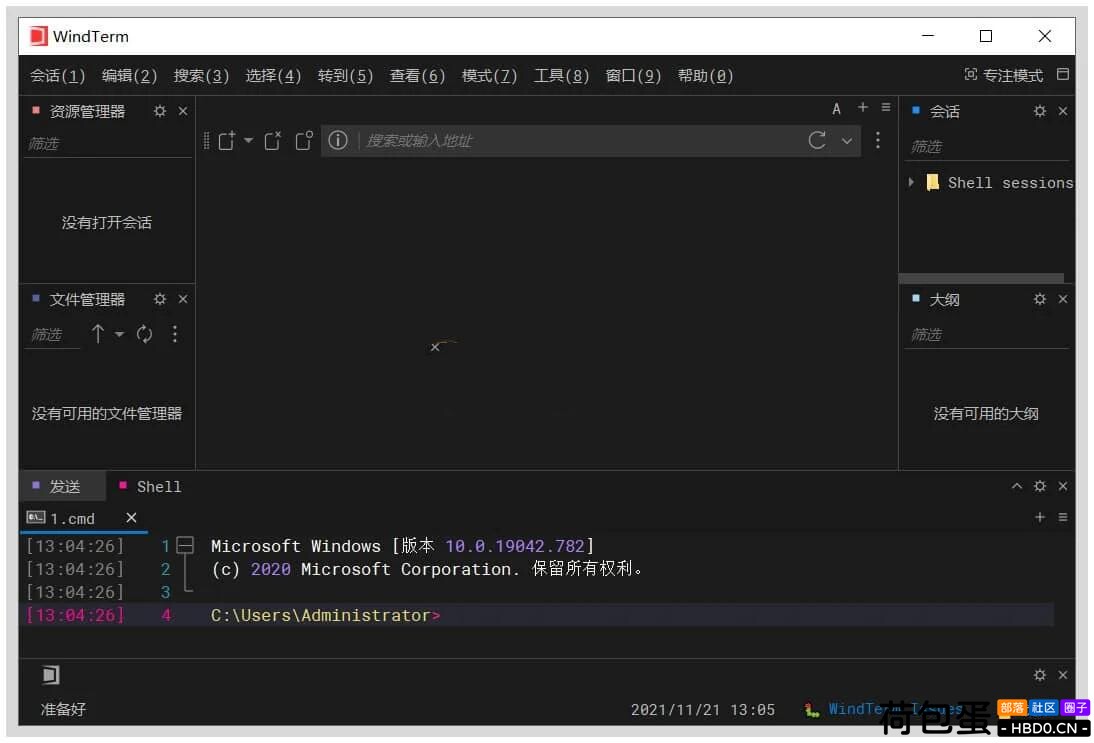Expand the address bar history dropdown
Viewport: 1094px width, 743px height.
click(846, 141)
